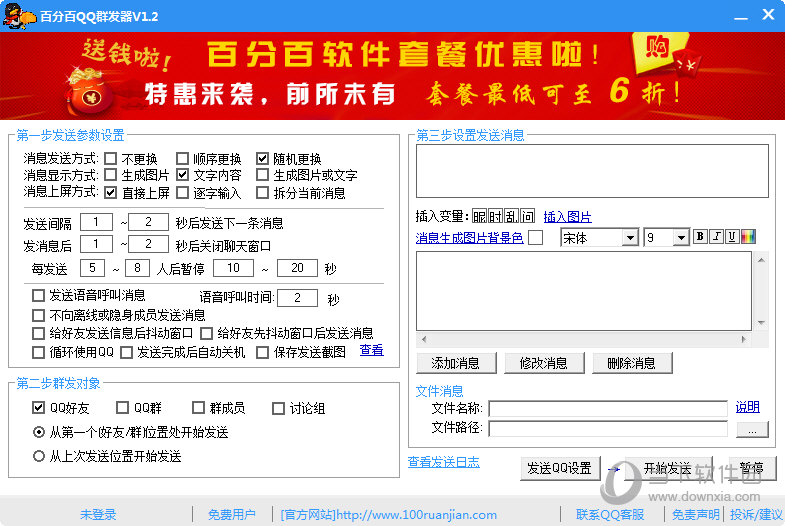Enable 逐字输入 option
Screen dimensions: 785x526
tap(182, 193)
